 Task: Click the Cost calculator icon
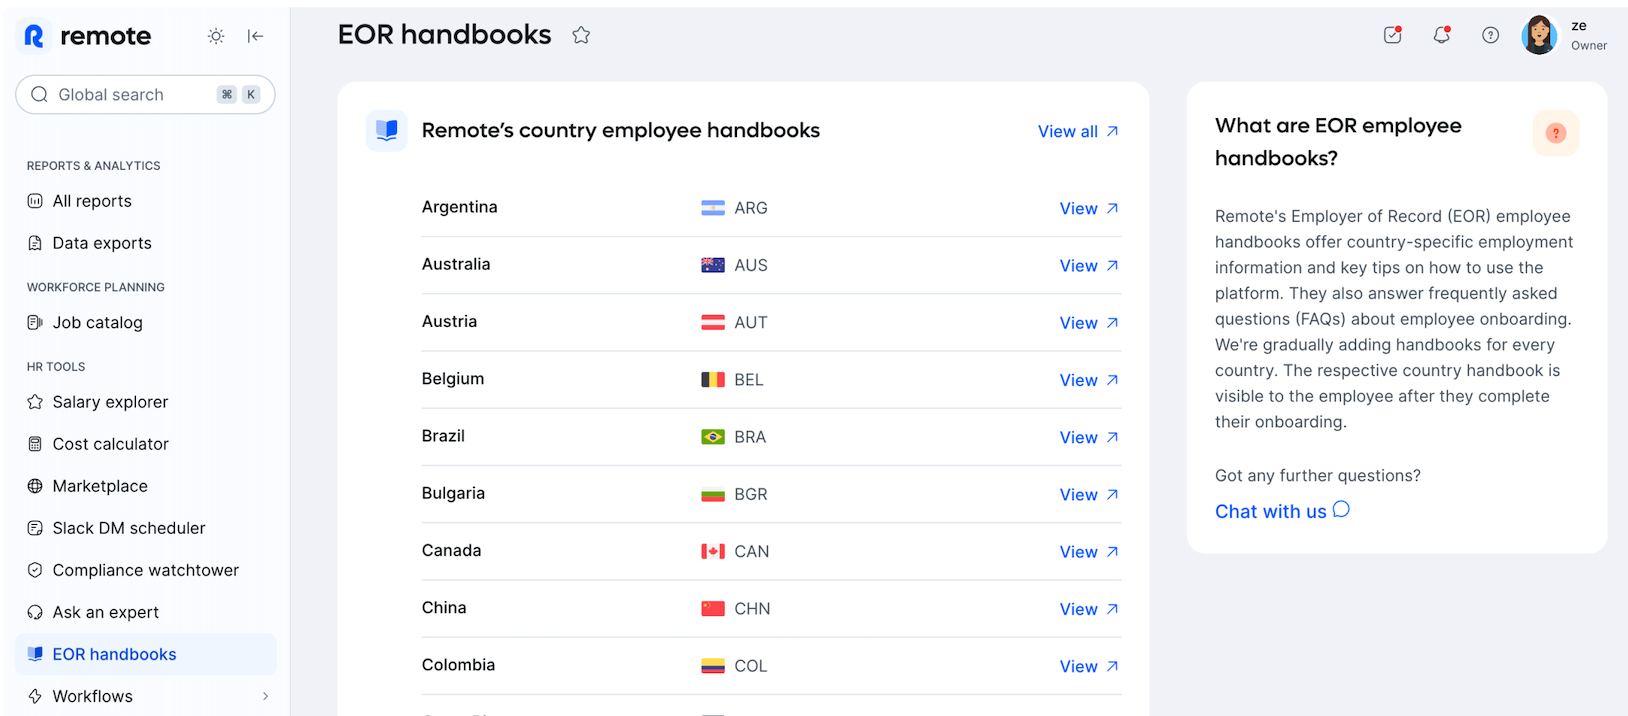coord(35,444)
